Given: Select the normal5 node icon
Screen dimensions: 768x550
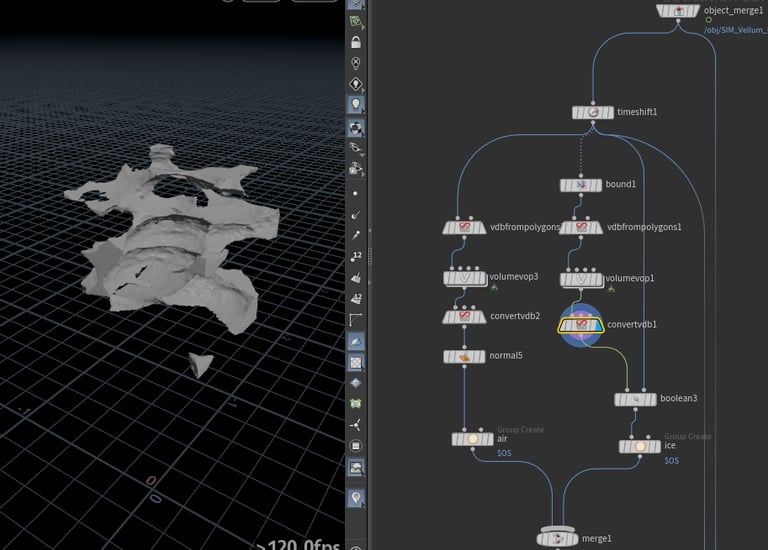Looking at the screenshot, I should (464, 357).
